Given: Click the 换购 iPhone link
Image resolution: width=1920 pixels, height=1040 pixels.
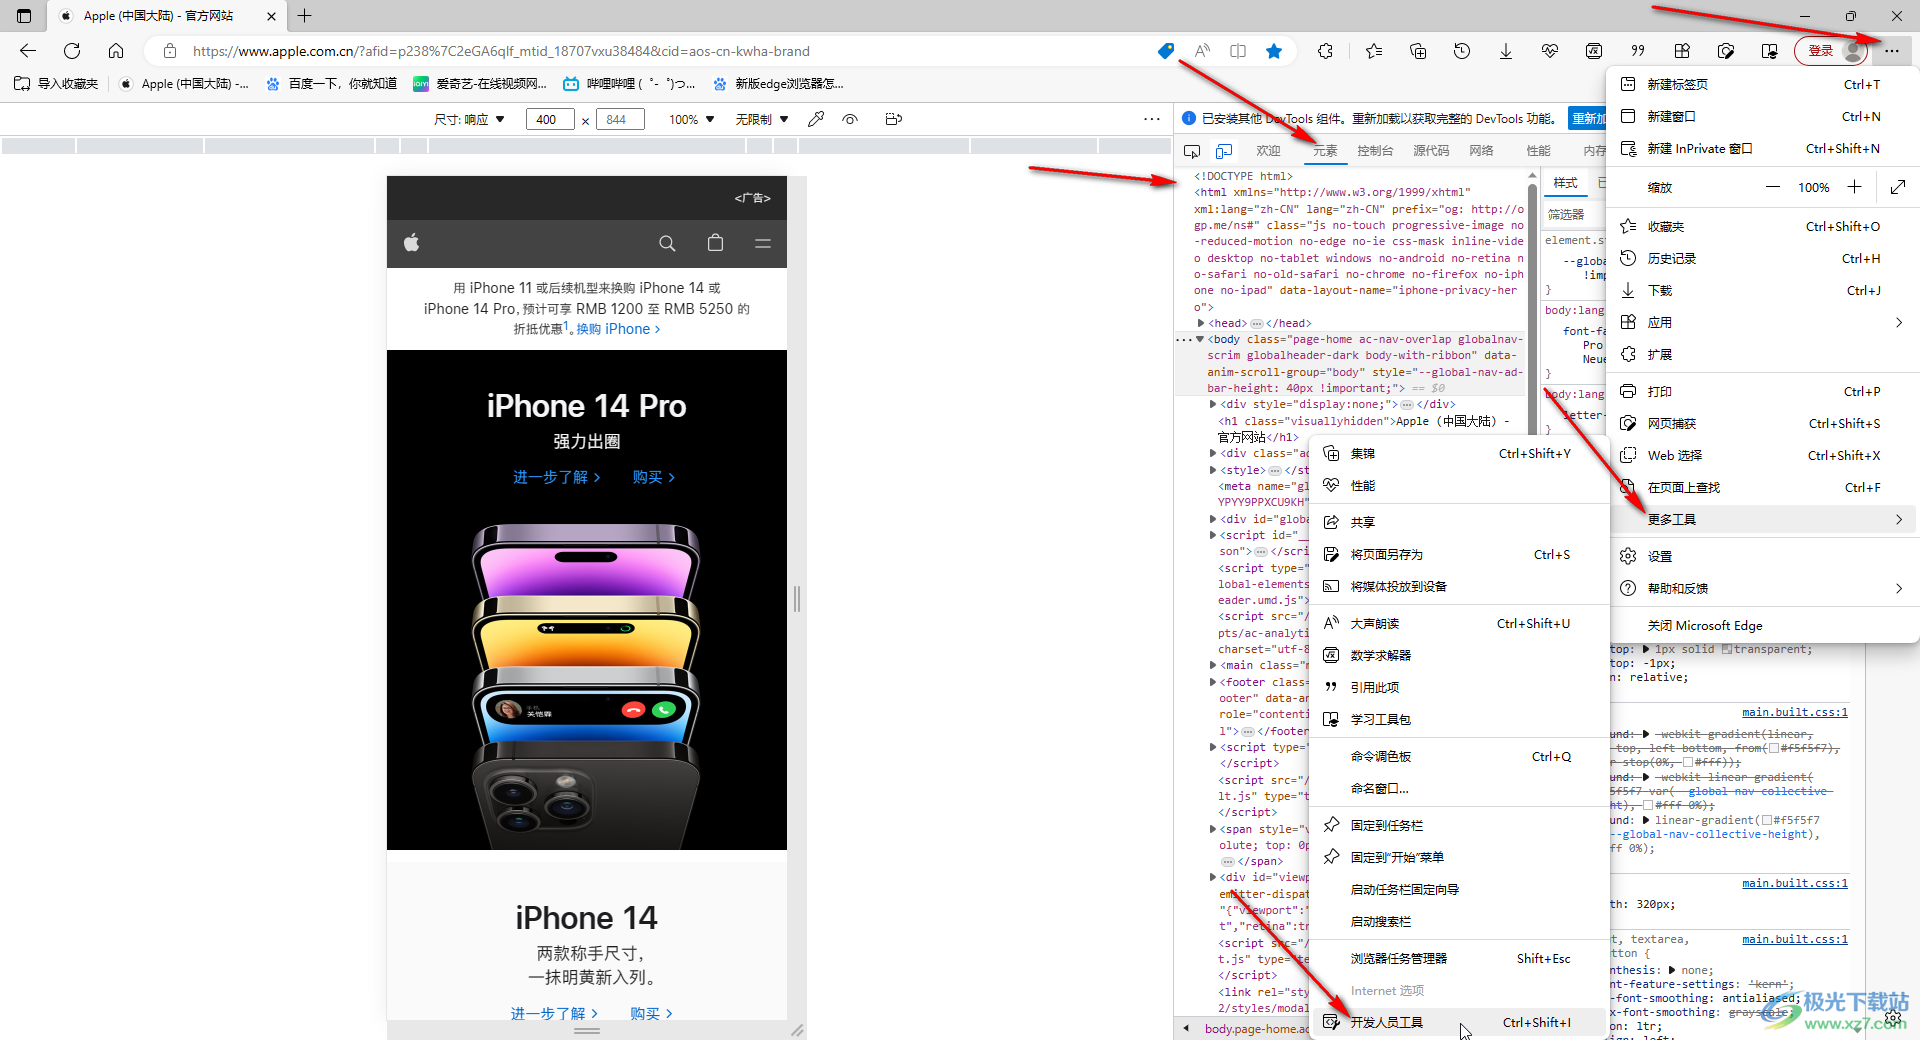Looking at the screenshot, I should 618,329.
